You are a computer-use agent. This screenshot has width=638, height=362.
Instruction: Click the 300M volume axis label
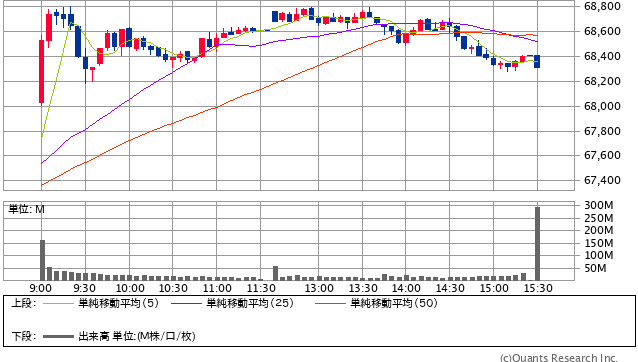point(599,205)
